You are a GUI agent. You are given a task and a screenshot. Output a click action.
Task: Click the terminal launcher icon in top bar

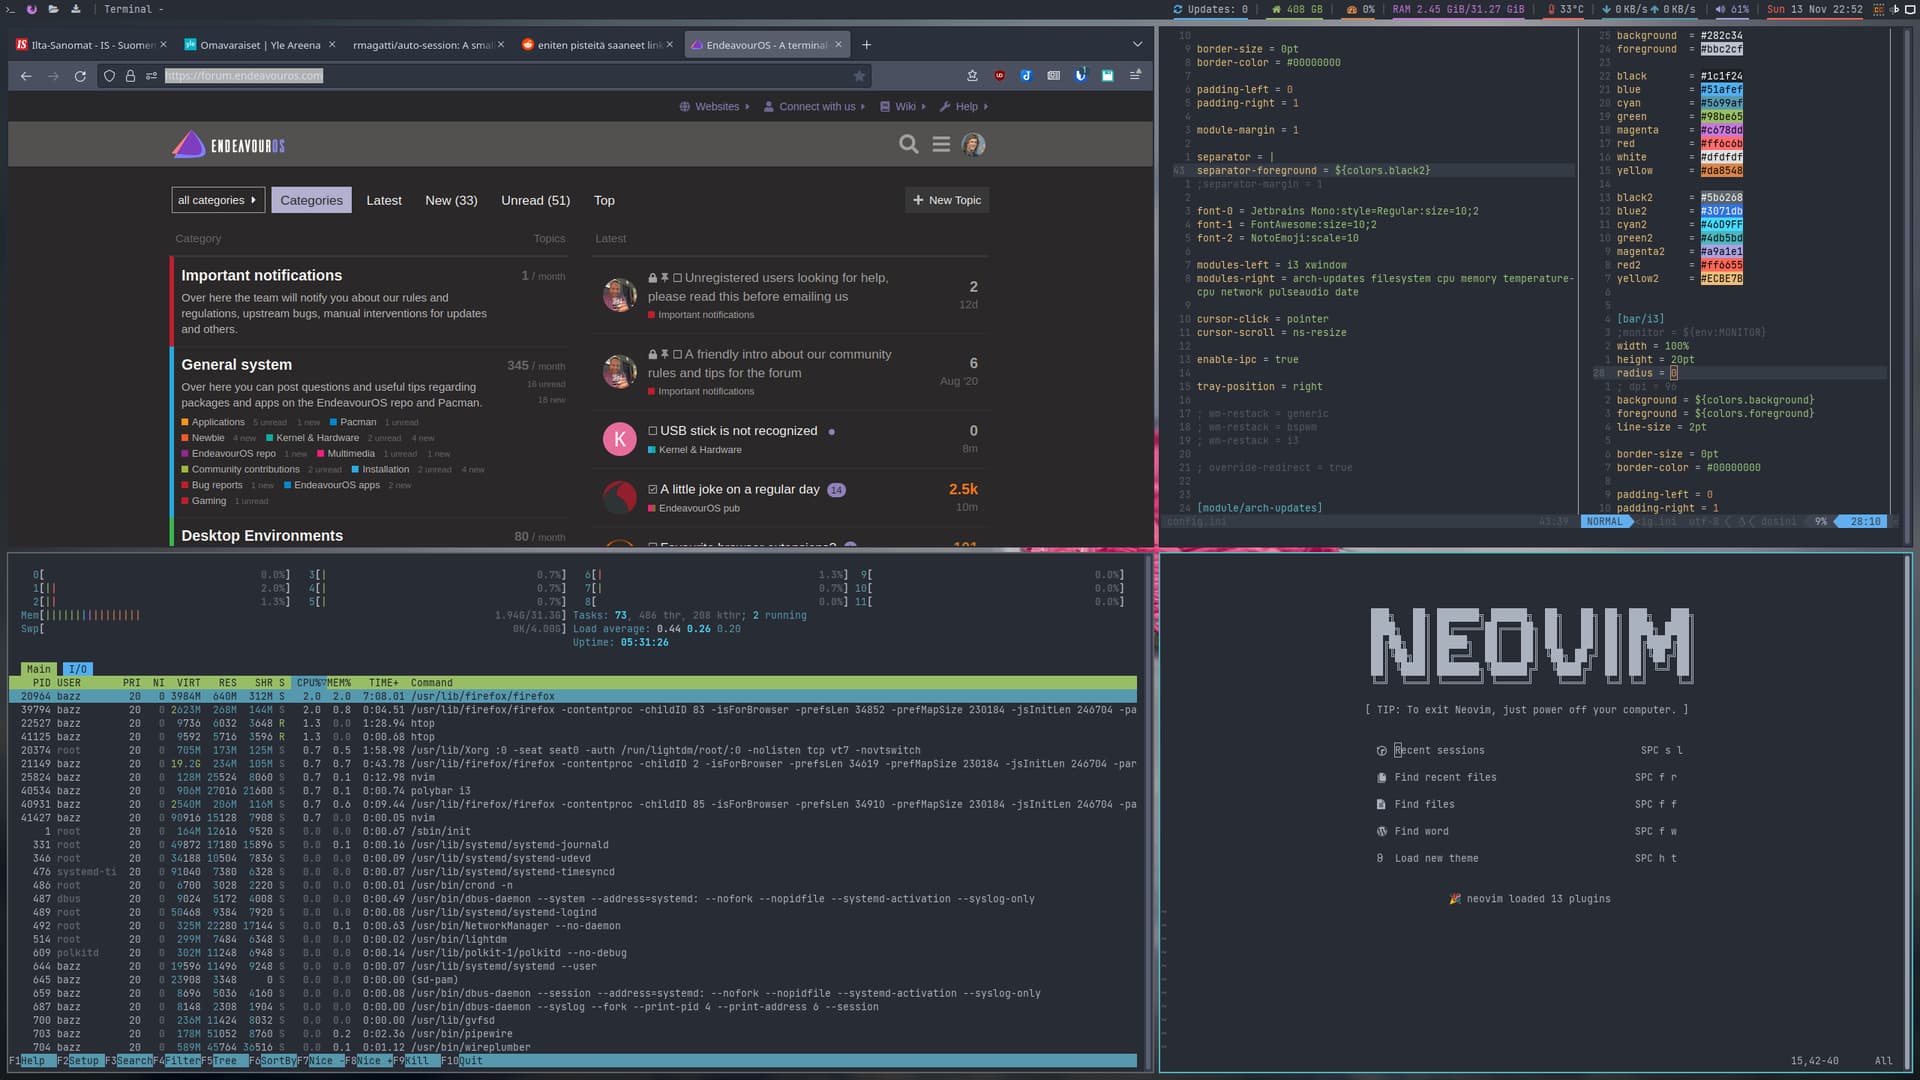coord(10,9)
